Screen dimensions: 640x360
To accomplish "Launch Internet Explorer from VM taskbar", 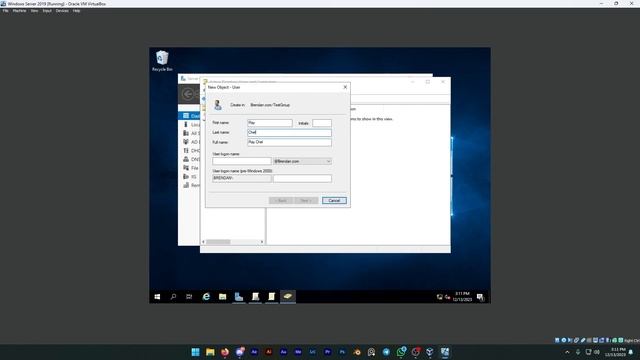I will (206, 297).
